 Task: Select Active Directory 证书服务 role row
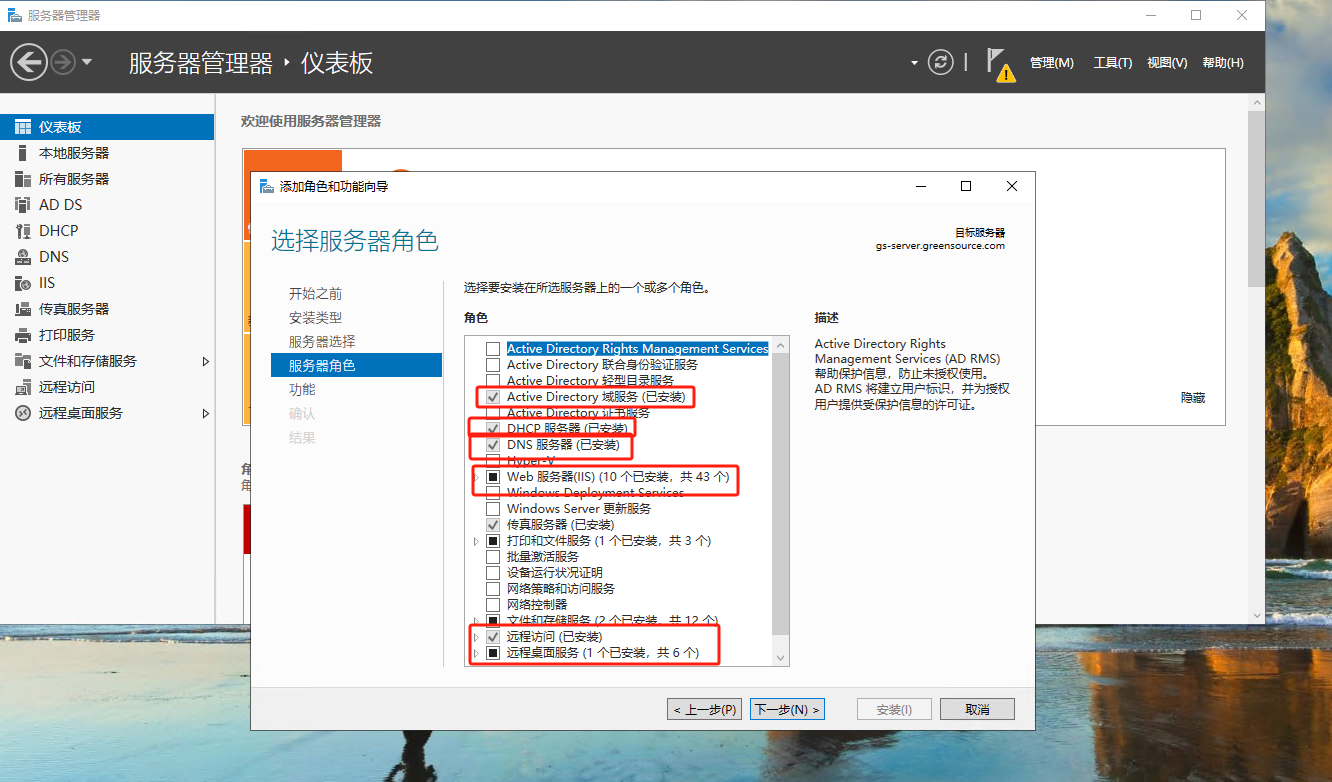pyautogui.click(x=578, y=413)
